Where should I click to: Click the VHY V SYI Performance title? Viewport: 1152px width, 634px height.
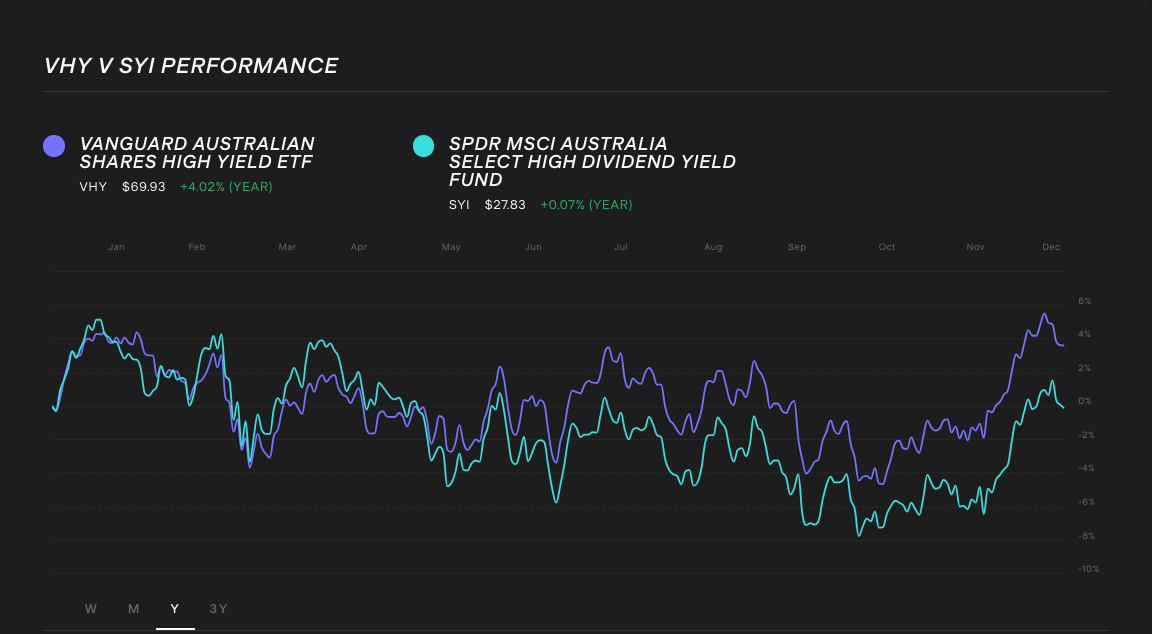tap(190, 65)
